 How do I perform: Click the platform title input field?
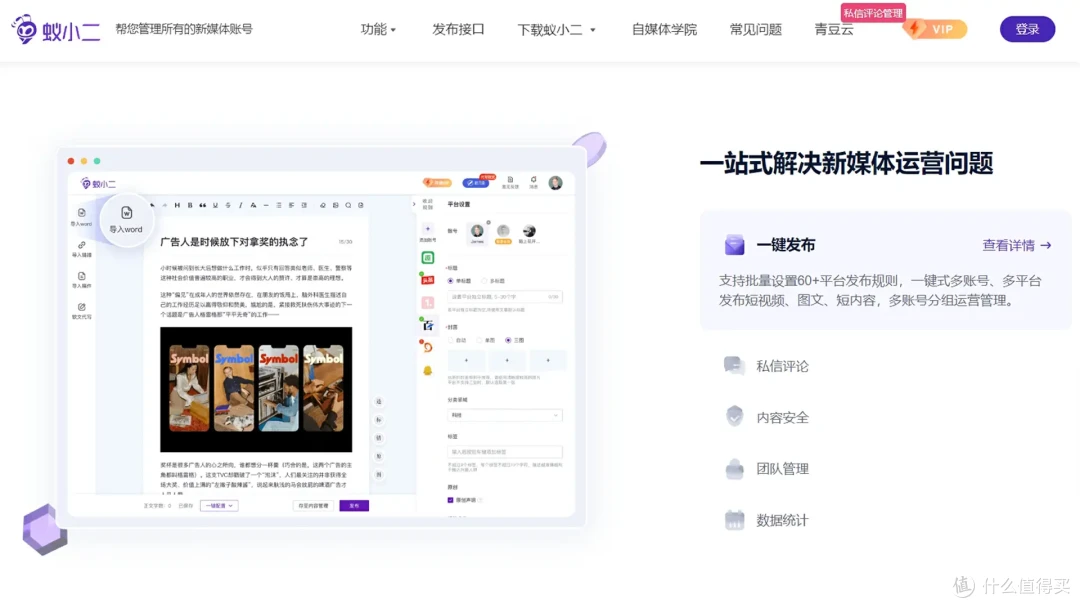click(x=505, y=297)
